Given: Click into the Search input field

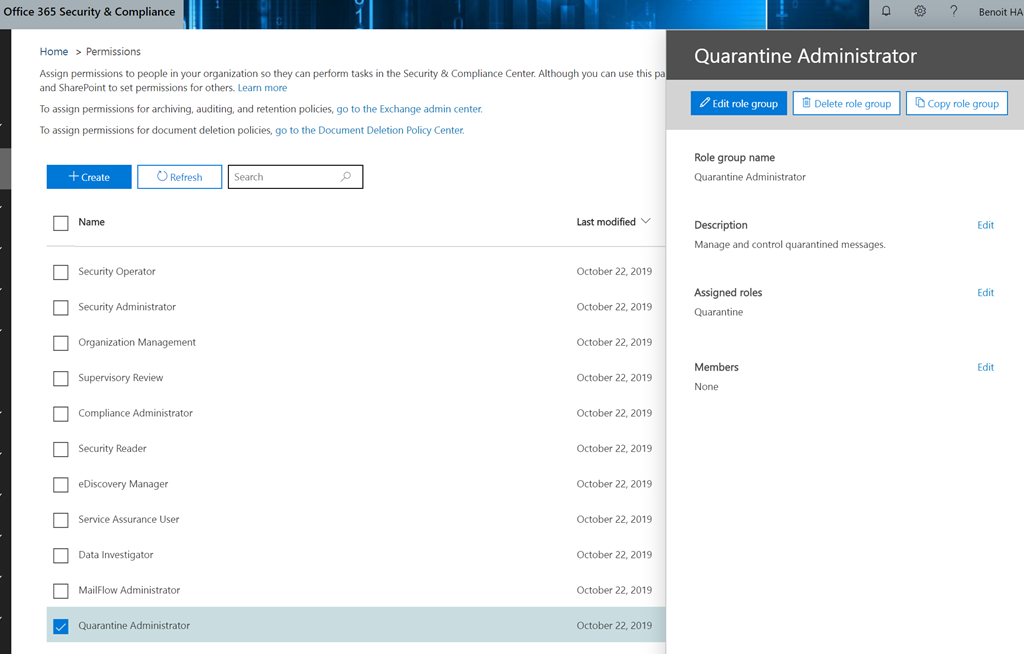Looking at the screenshot, I should [x=283, y=177].
